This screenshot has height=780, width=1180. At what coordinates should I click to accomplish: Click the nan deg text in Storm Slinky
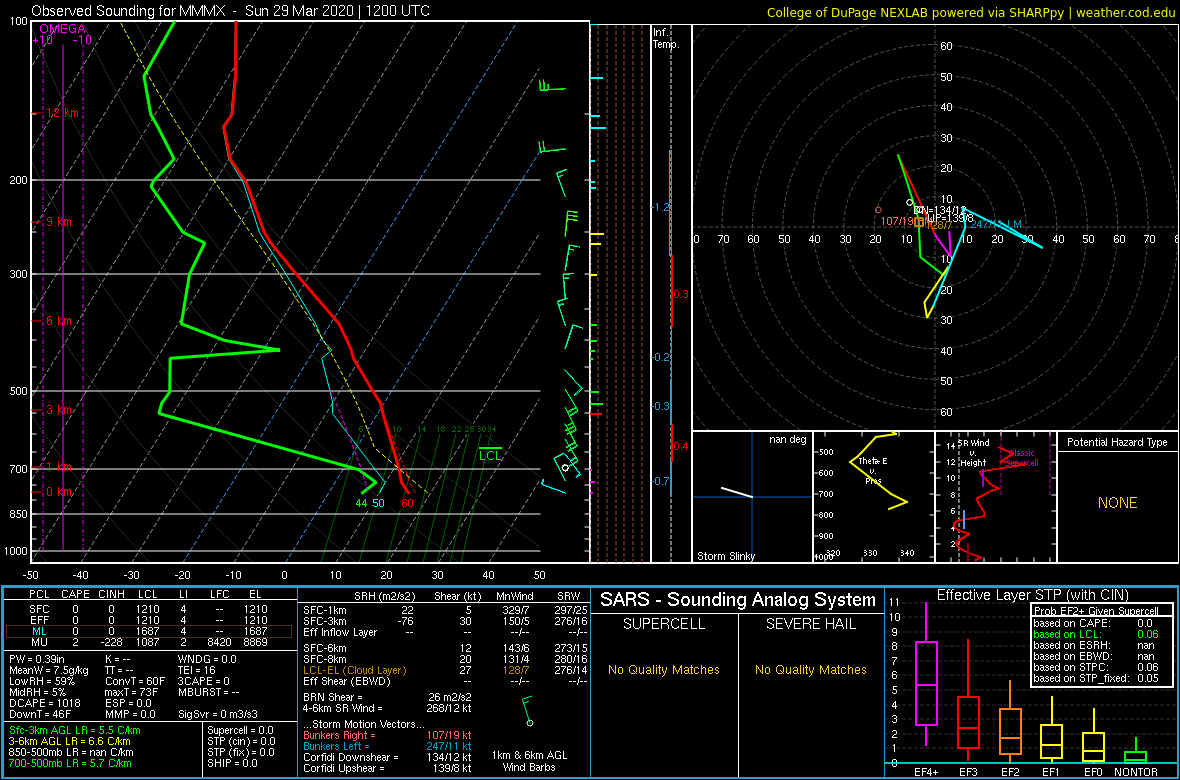click(787, 440)
